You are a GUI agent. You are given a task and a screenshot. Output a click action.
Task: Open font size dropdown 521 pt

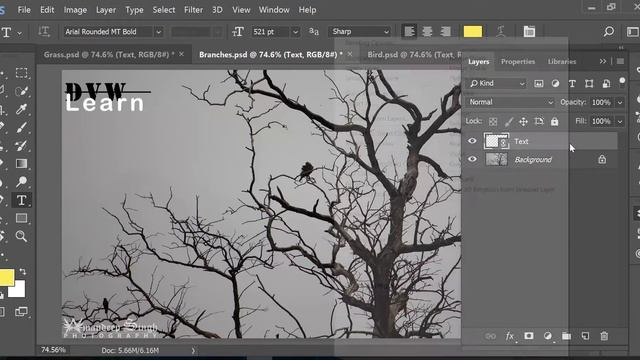point(295,32)
